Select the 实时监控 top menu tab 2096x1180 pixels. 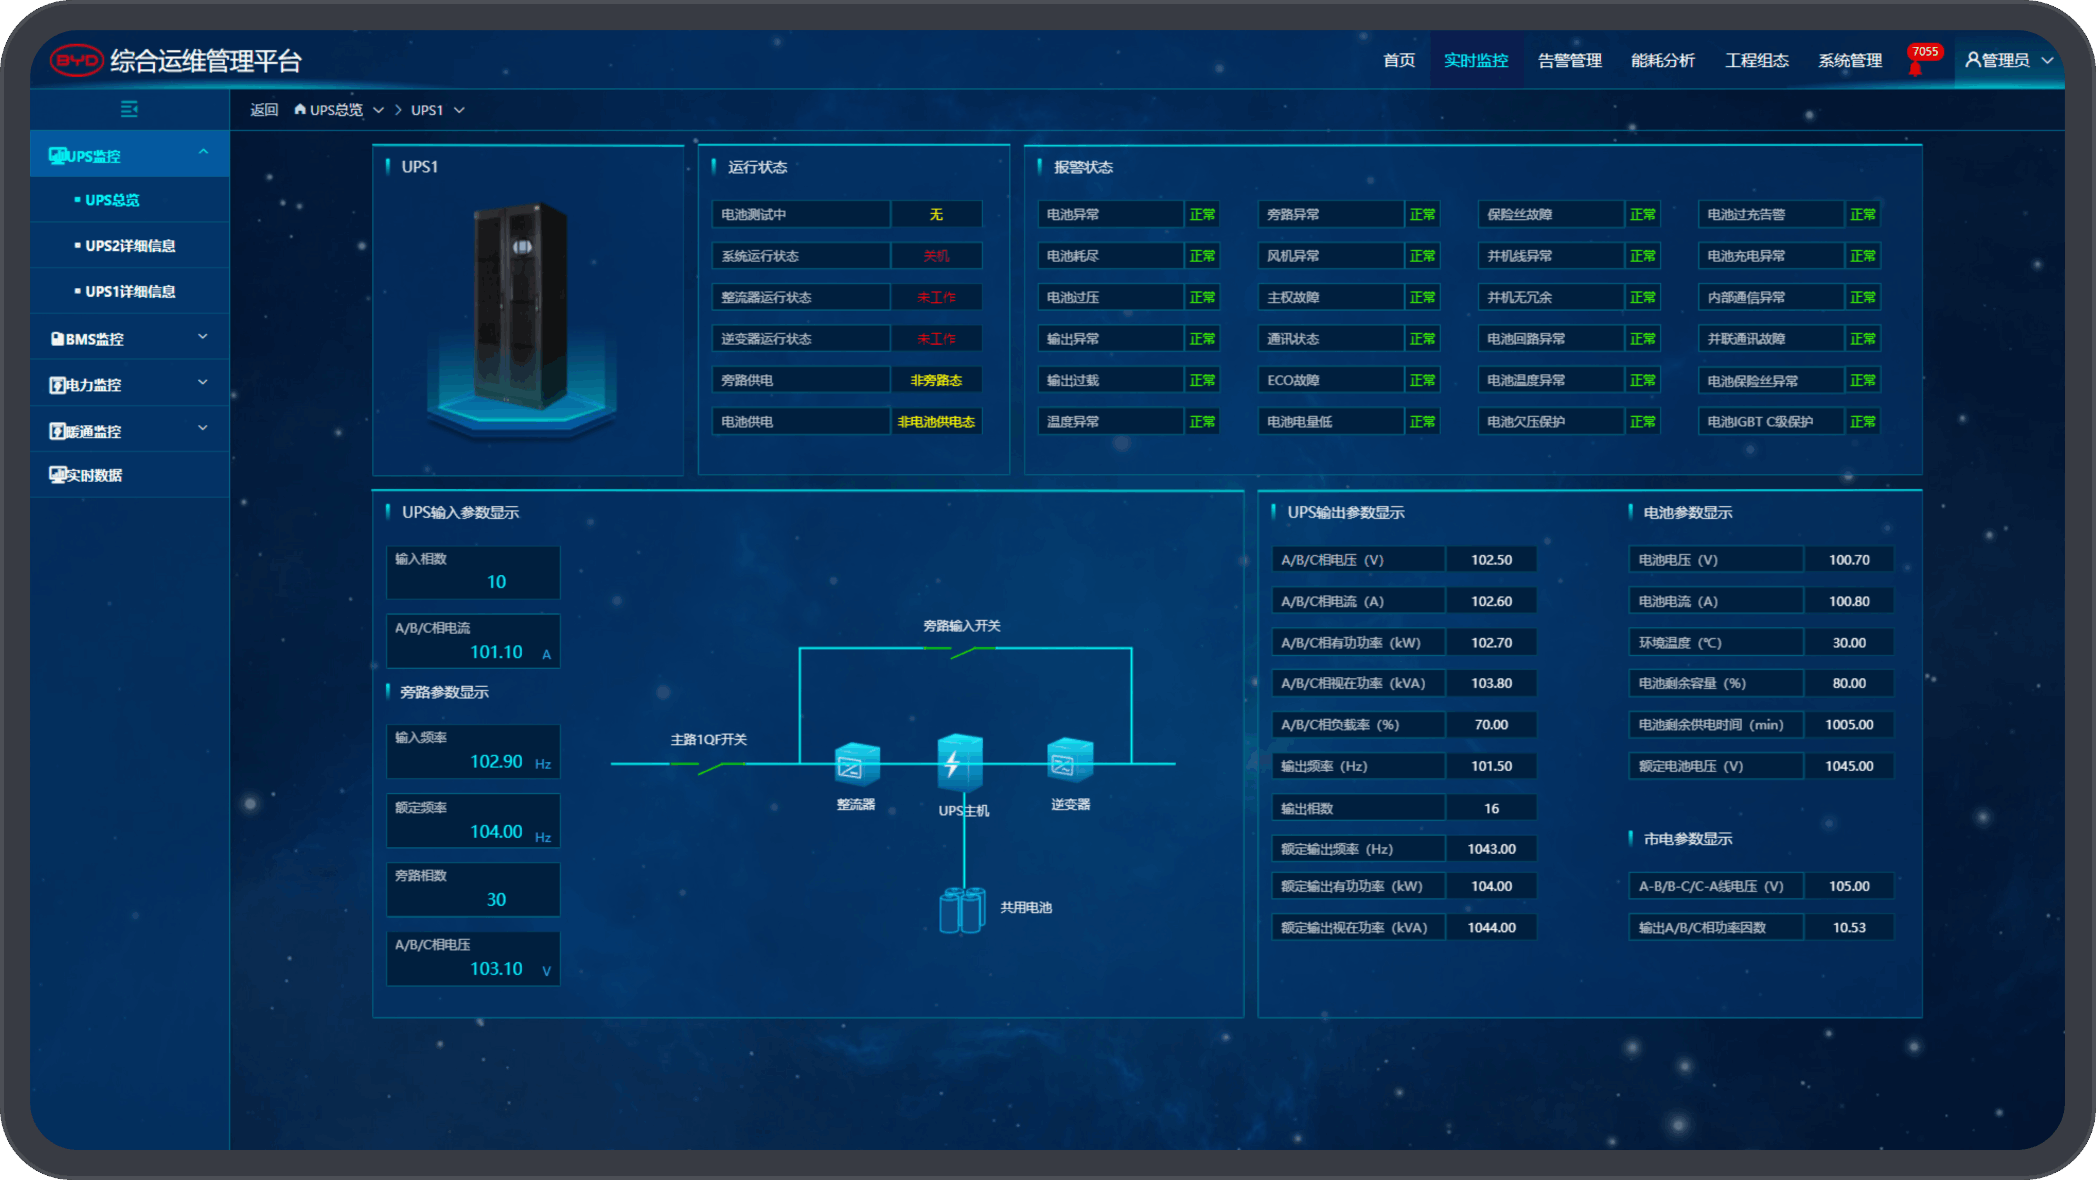pyautogui.click(x=1476, y=61)
